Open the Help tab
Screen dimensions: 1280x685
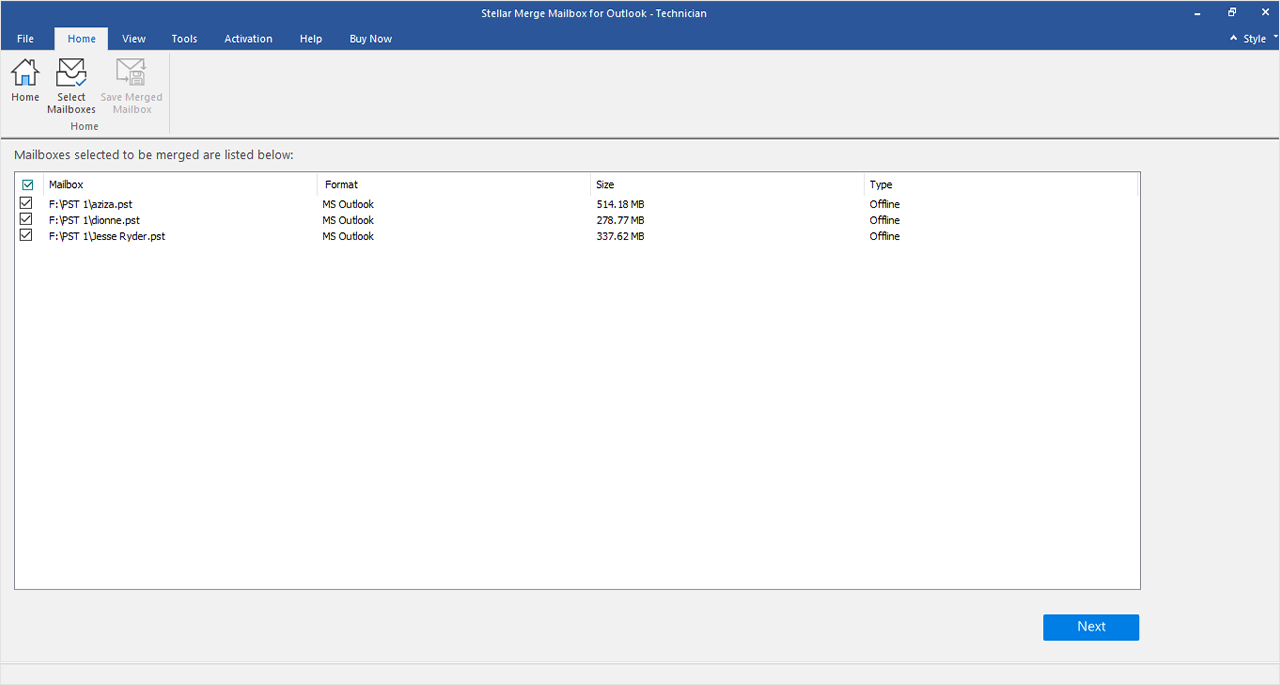click(x=311, y=39)
